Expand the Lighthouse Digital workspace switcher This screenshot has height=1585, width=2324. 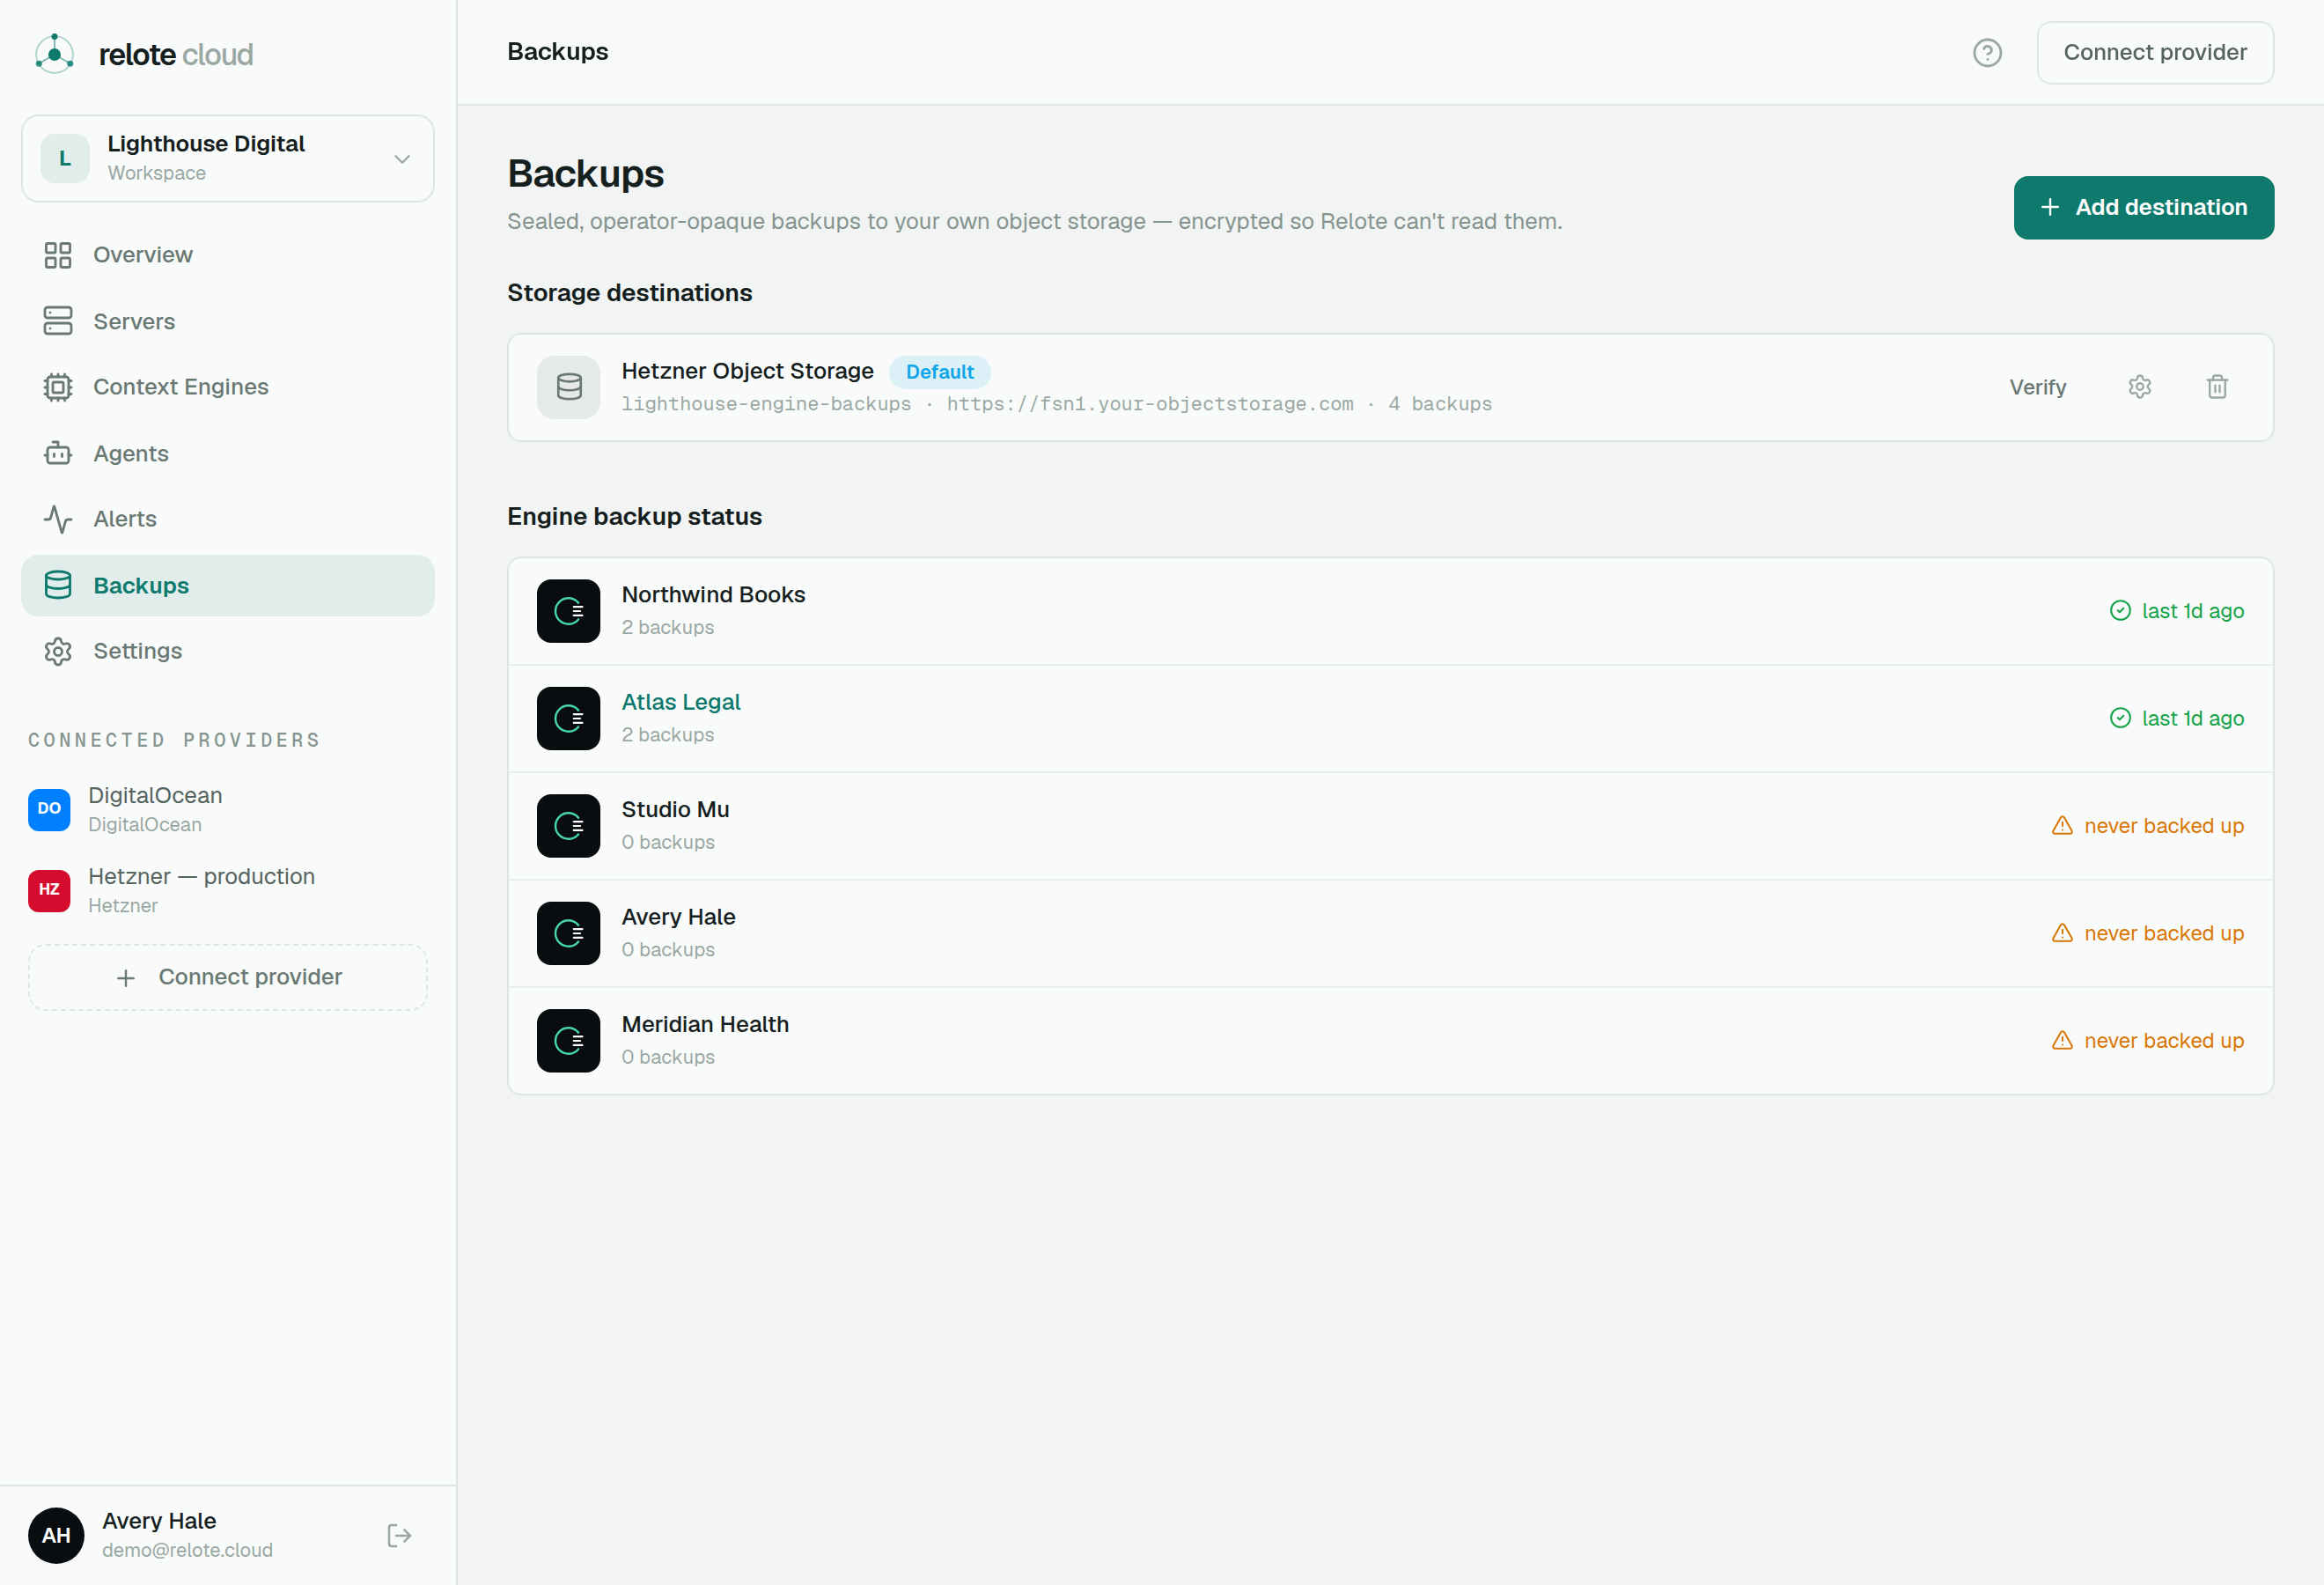click(228, 158)
